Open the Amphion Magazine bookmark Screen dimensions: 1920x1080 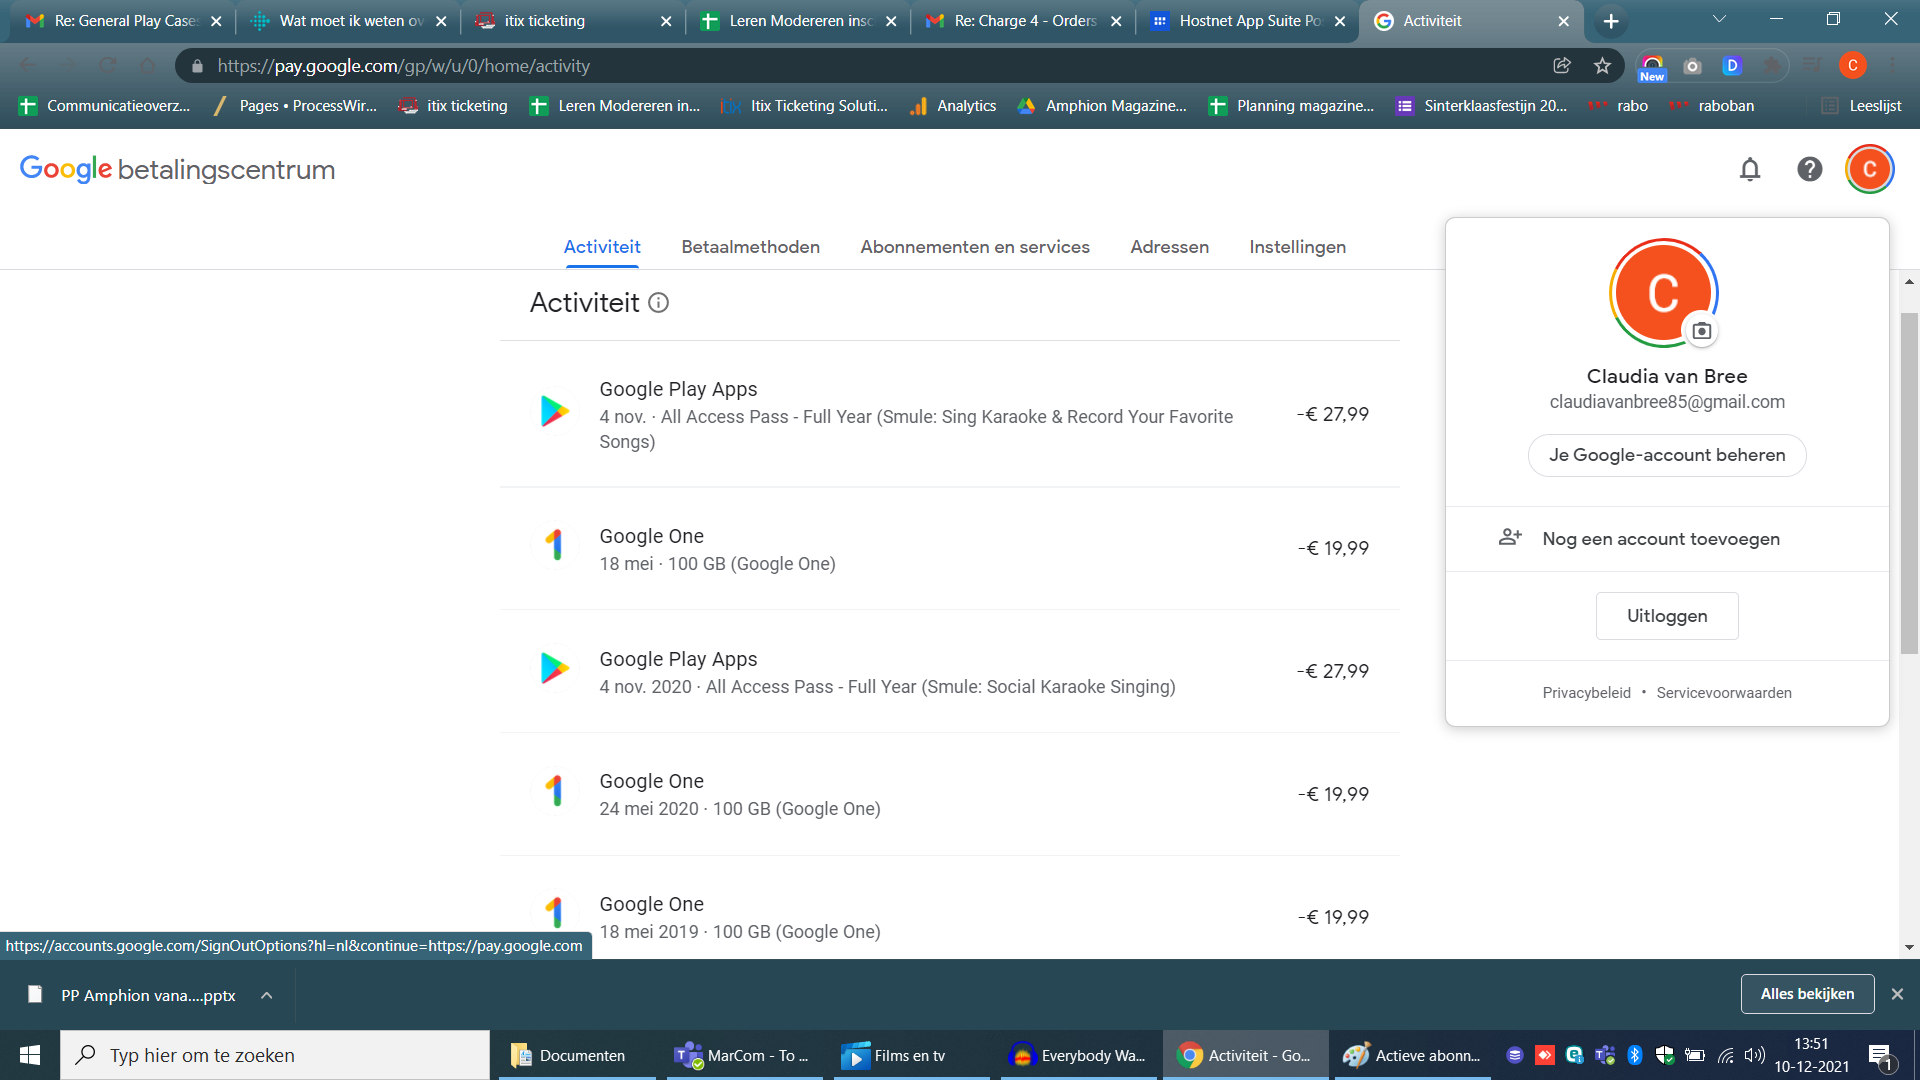pos(1102,106)
